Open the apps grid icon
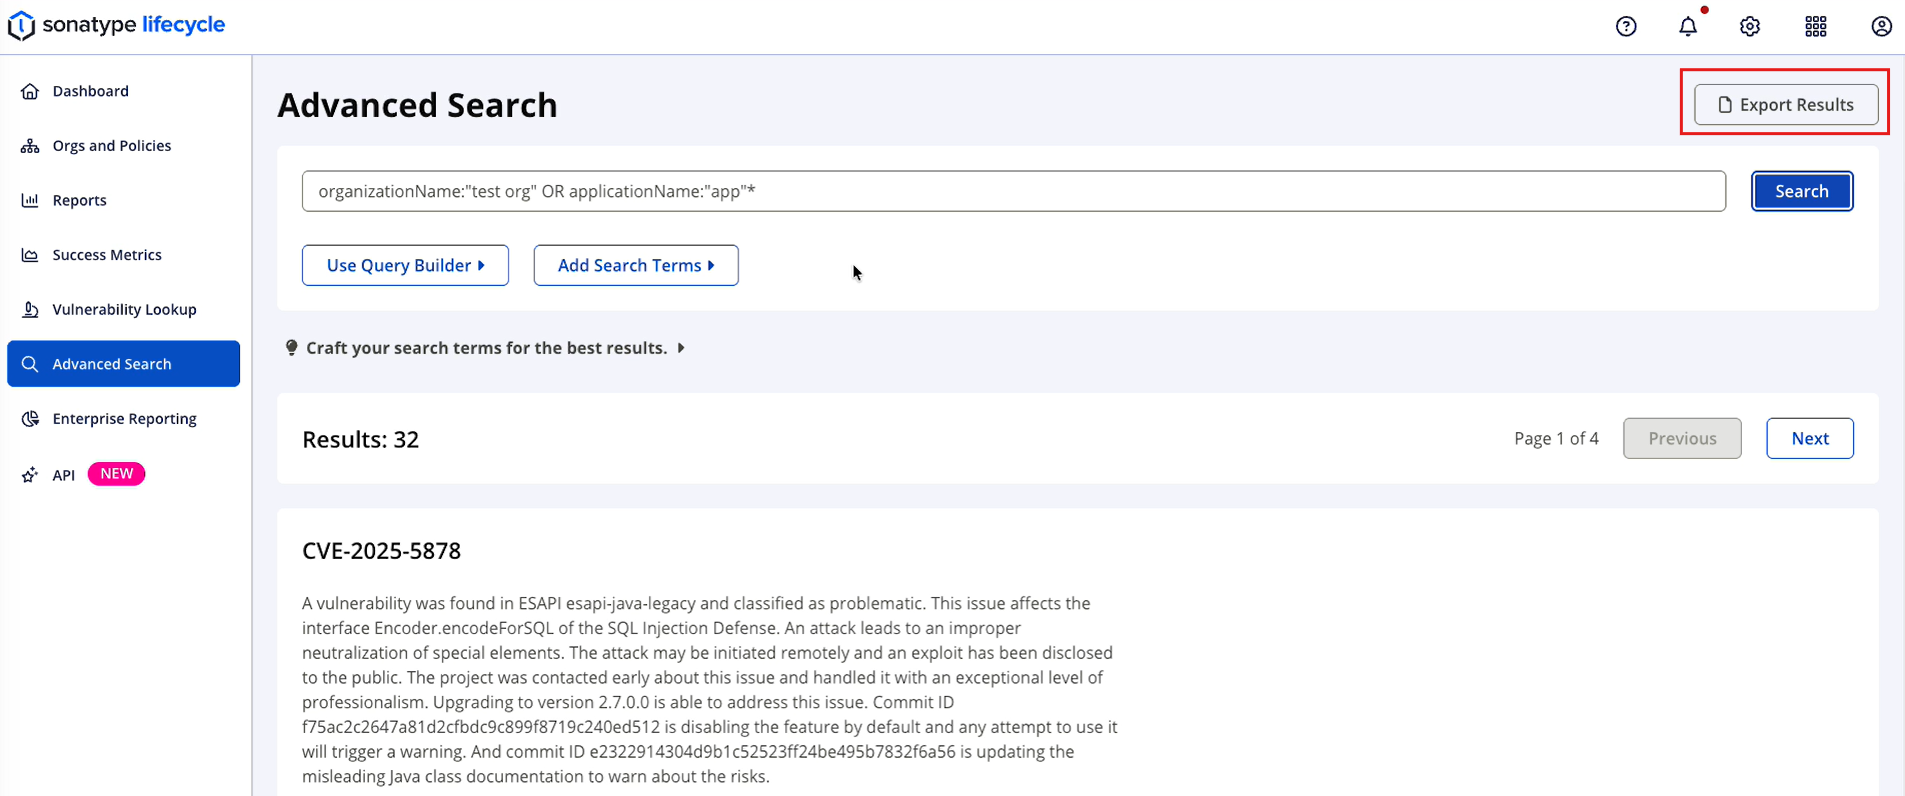 point(1815,27)
